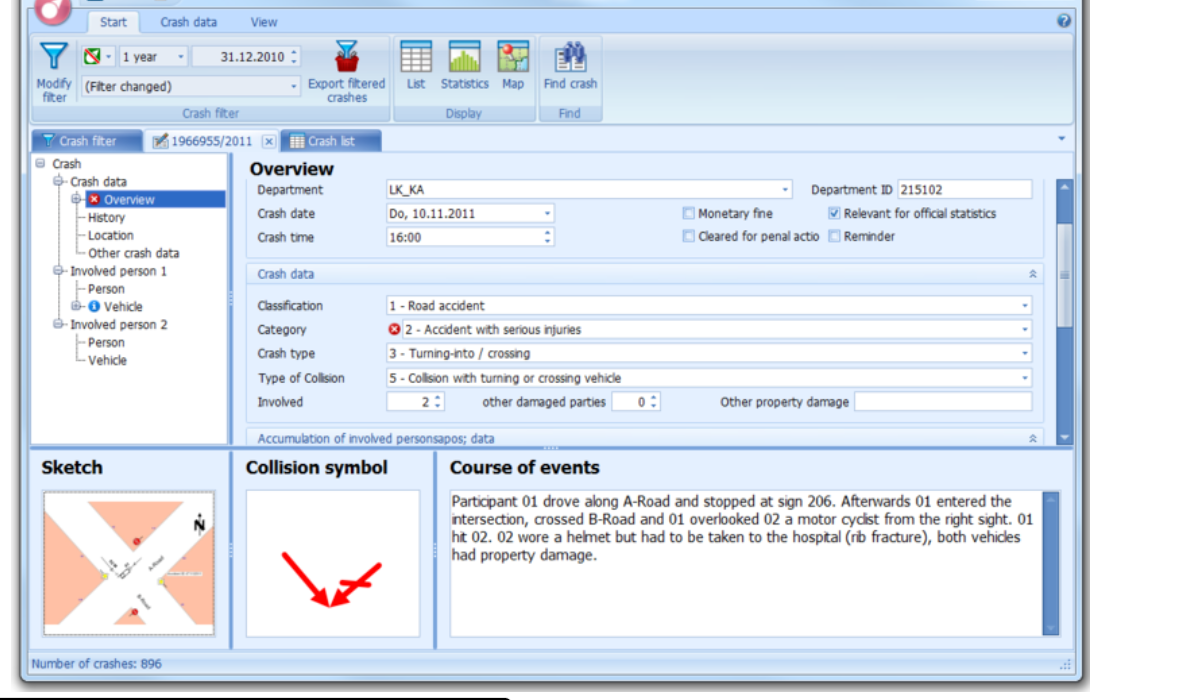Open the Category dropdown
The image size is (1177, 700).
[1024, 330]
